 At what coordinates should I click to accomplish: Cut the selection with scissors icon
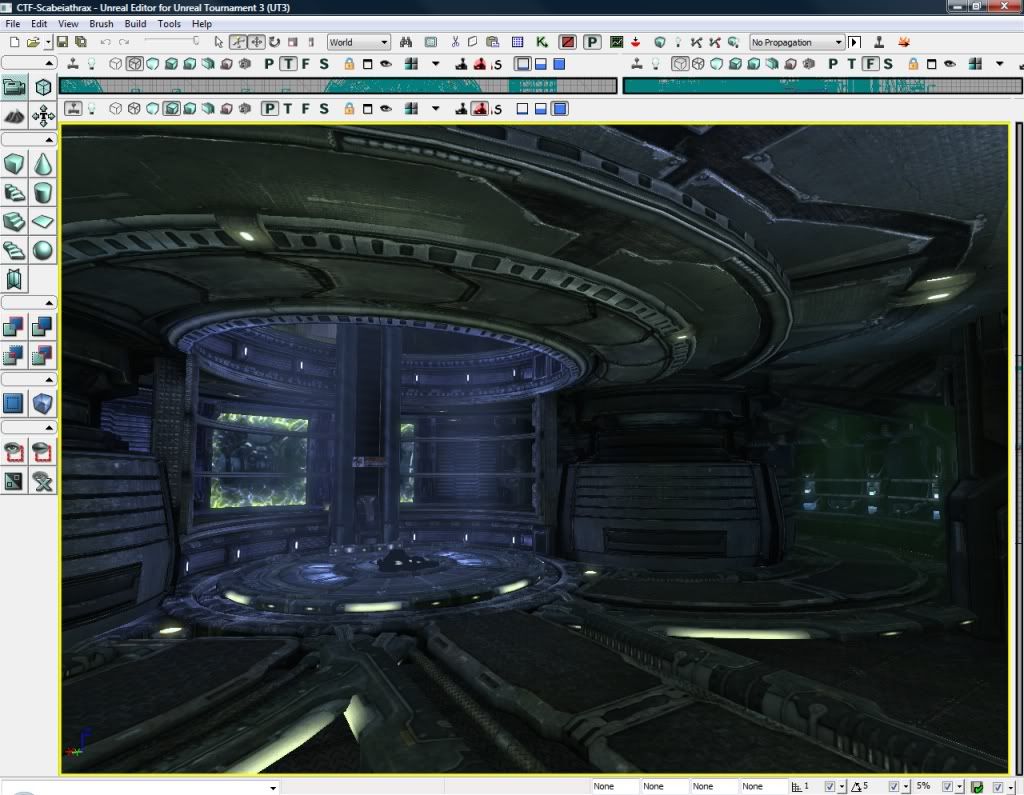455,42
